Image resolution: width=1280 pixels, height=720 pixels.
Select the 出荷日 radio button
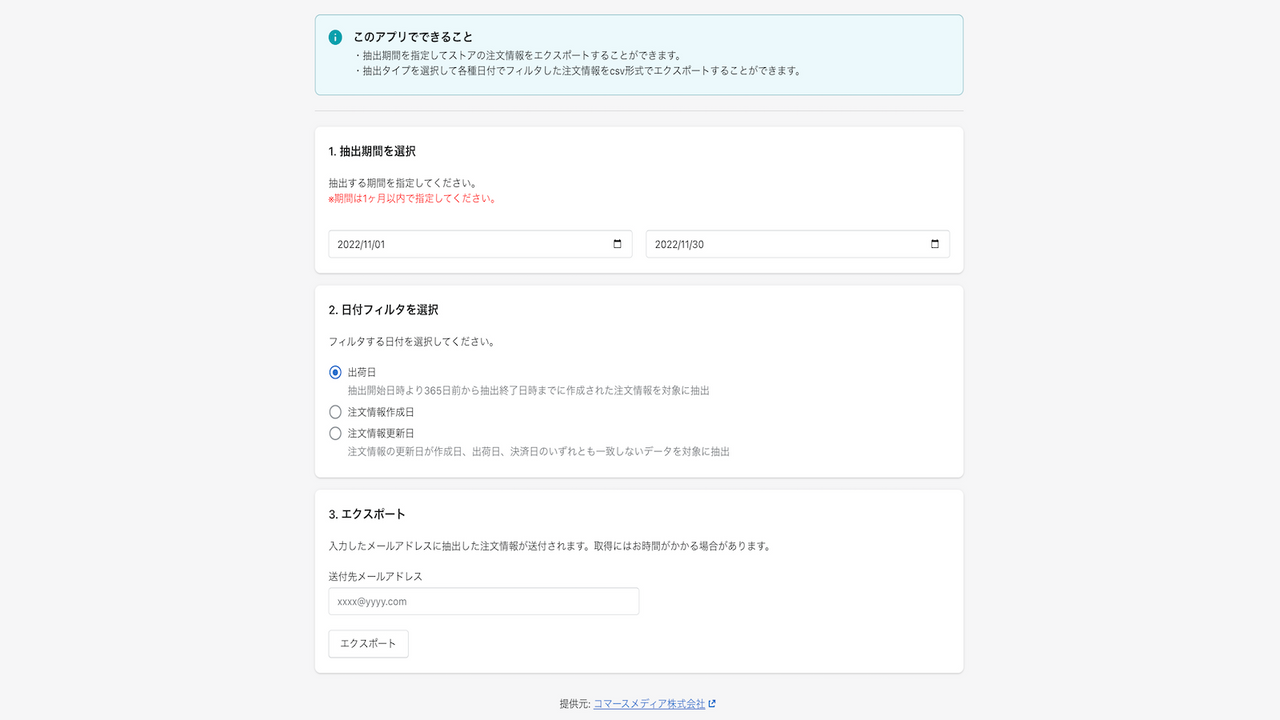[x=335, y=371]
